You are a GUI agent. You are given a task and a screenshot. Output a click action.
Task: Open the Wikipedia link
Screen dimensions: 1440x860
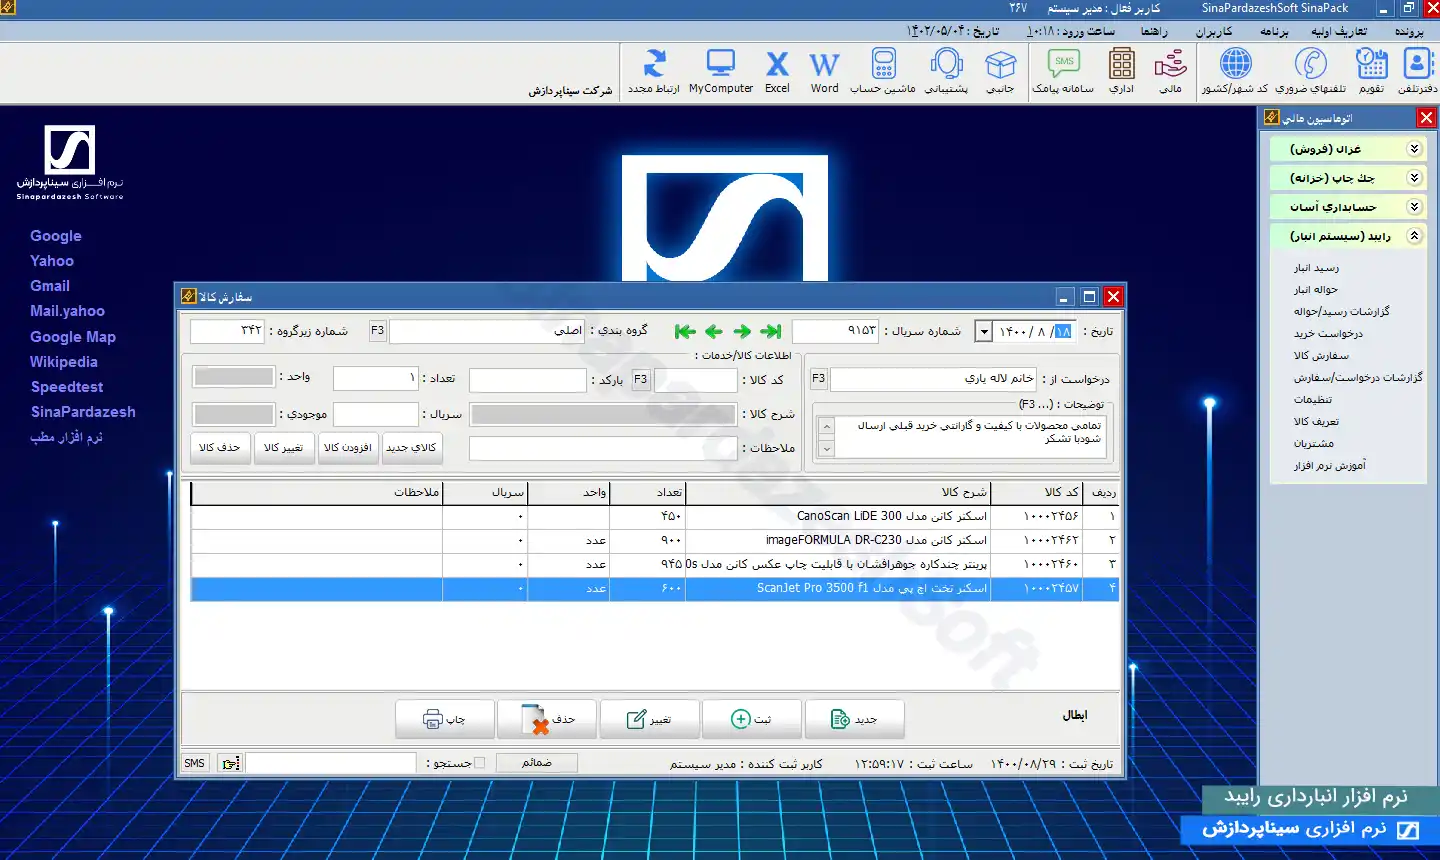(64, 362)
